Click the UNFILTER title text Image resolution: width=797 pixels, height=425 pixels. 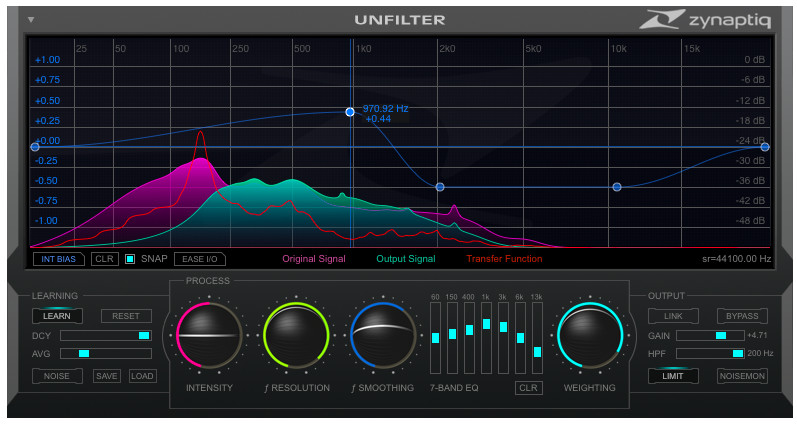click(x=400, y=20)
